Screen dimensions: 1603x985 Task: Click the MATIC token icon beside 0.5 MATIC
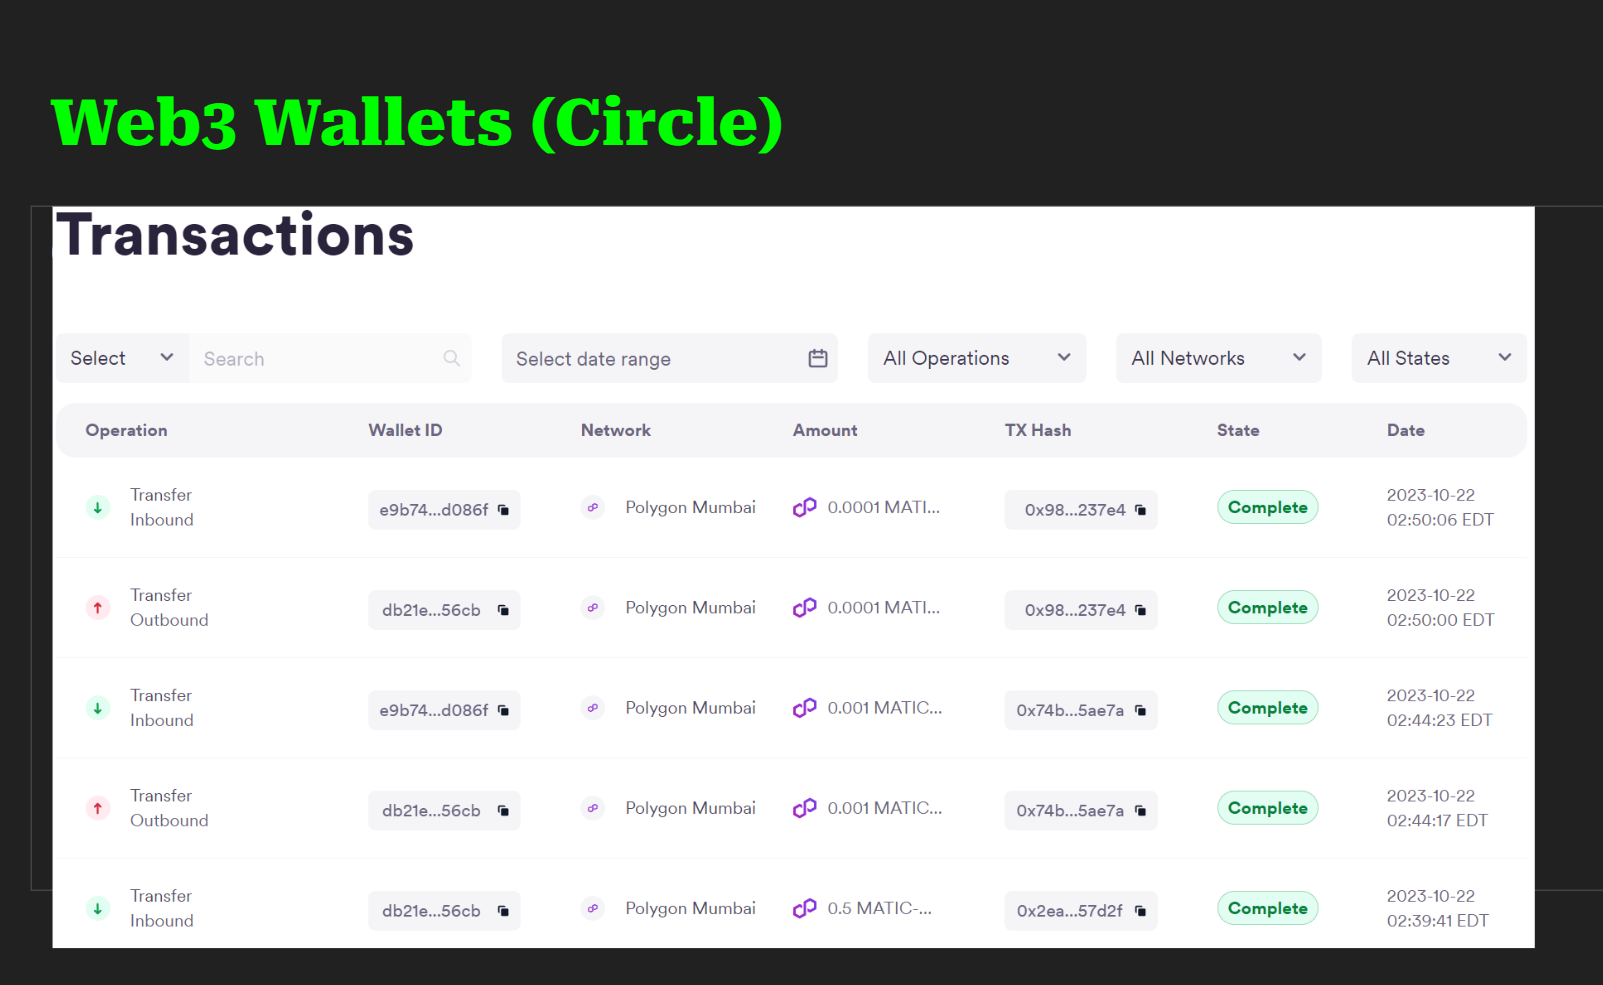pyautogui.click(x=805, y=908)
